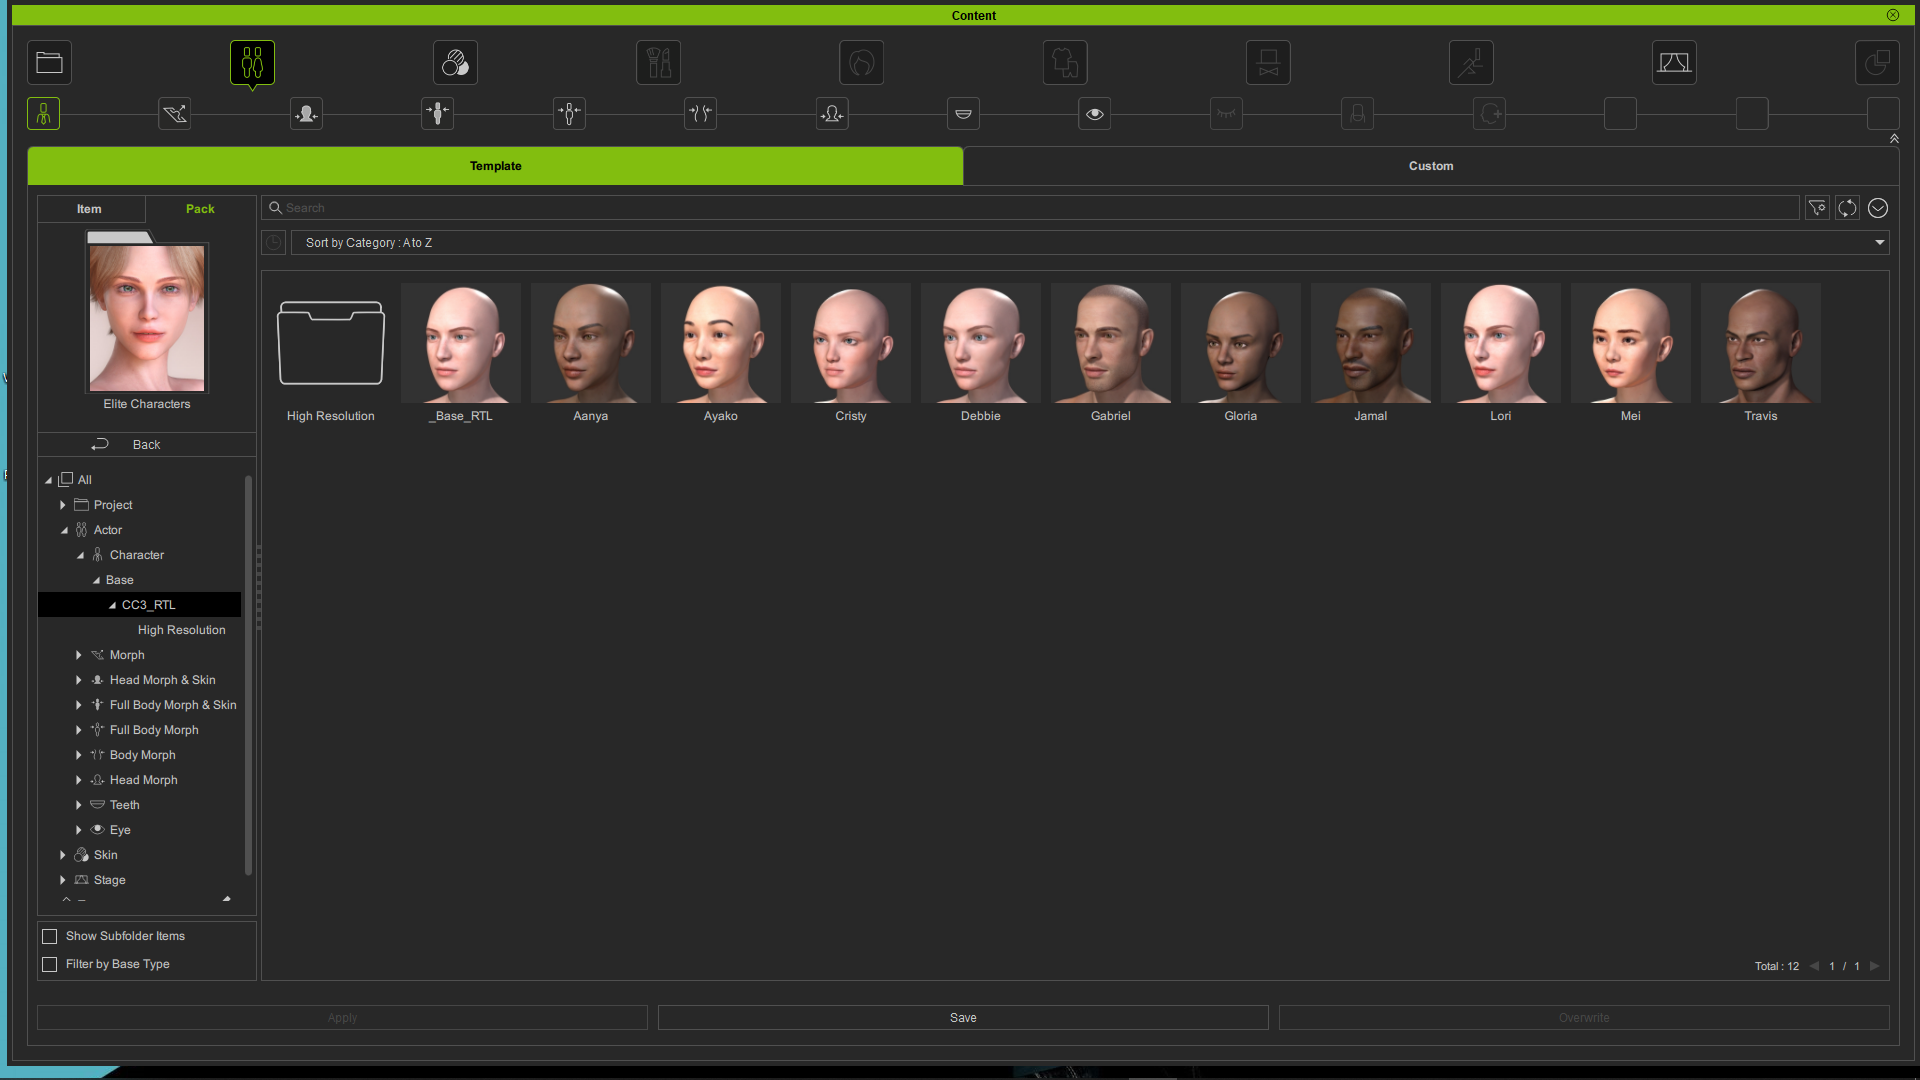Open the search filter icon
The height and width of the screenshot is (1080, 1920).
point(1817,208)
